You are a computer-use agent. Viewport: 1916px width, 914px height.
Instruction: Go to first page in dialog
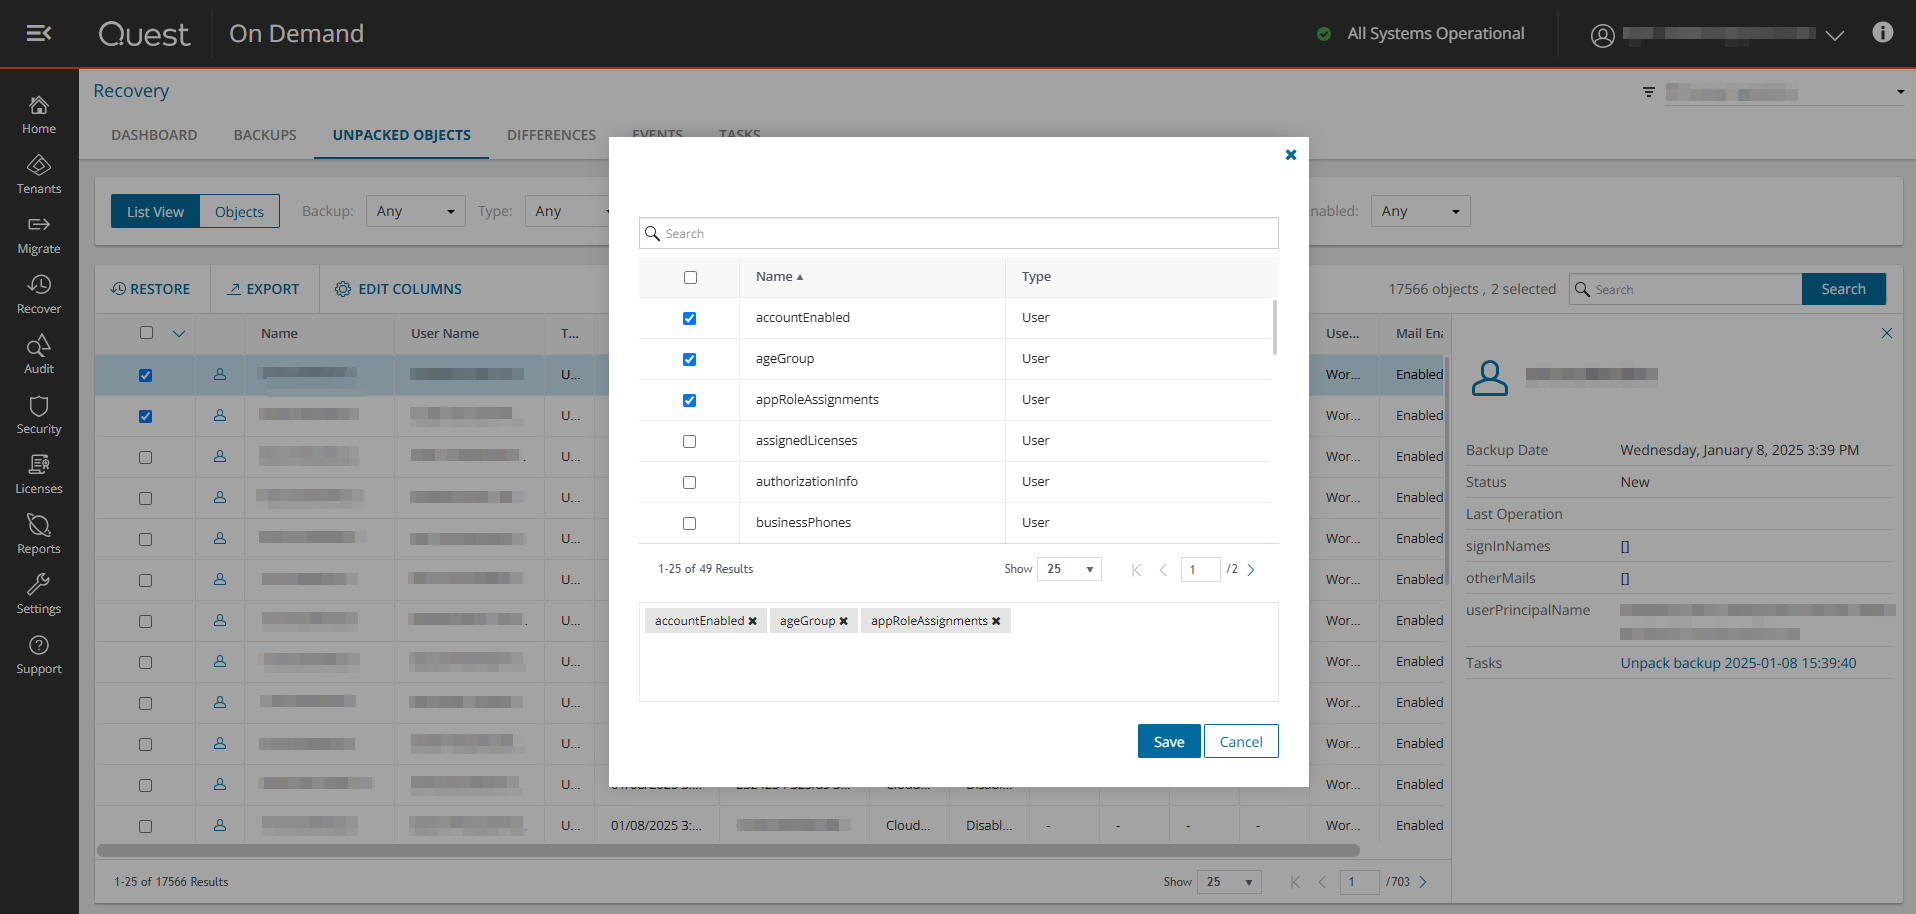[x=1136, y=570]
